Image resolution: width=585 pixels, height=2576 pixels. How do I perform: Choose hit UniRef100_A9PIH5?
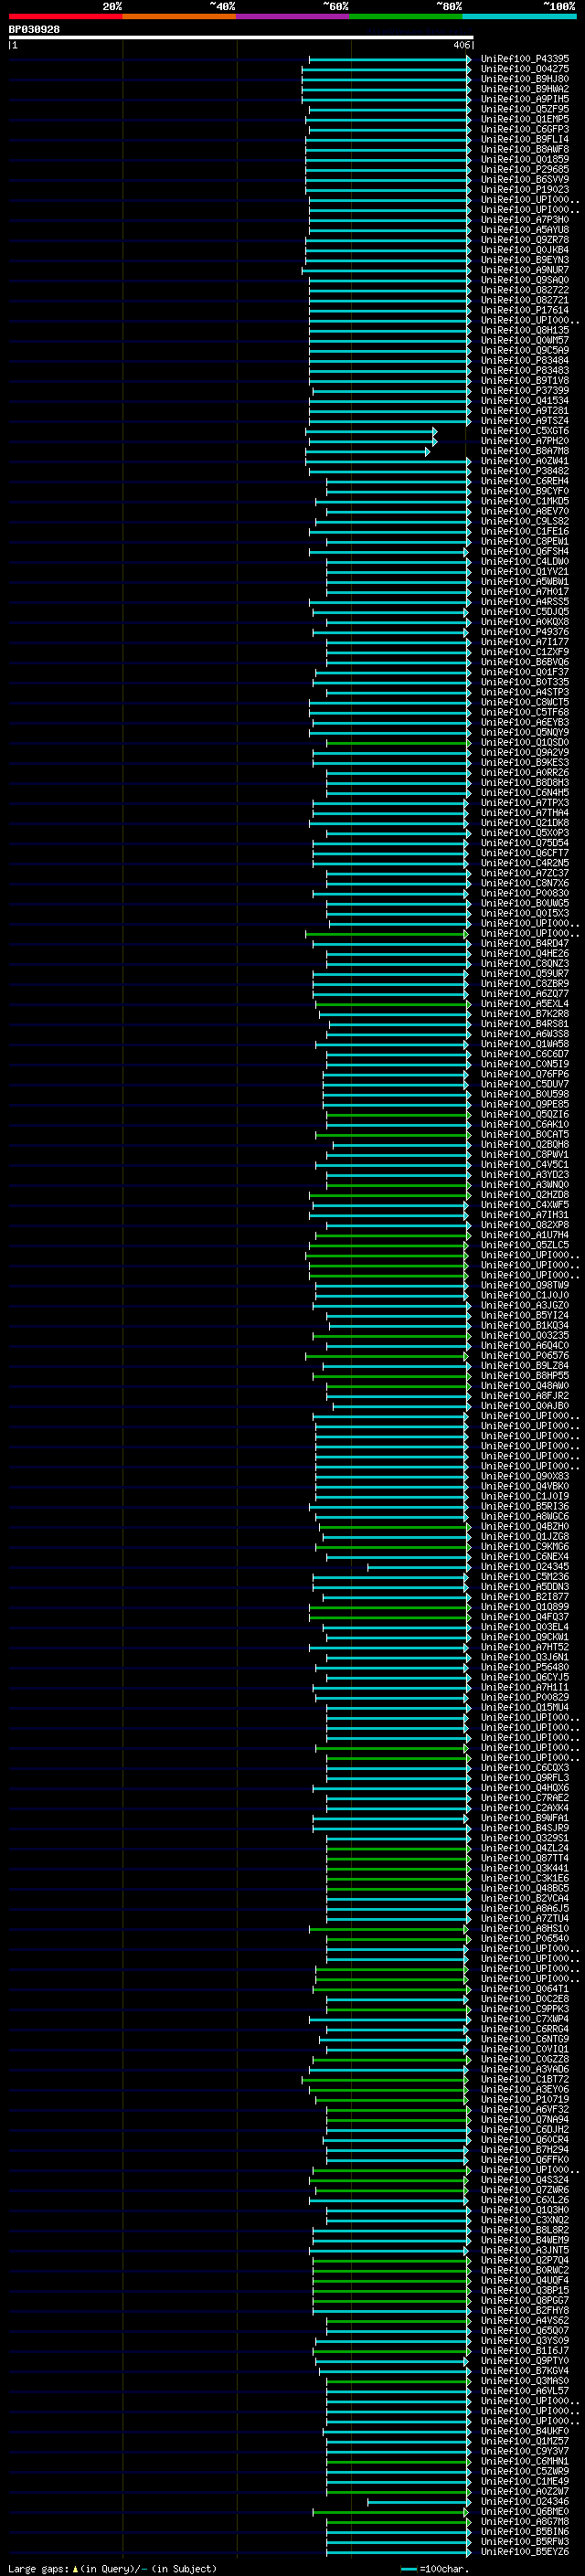point(525,99)
